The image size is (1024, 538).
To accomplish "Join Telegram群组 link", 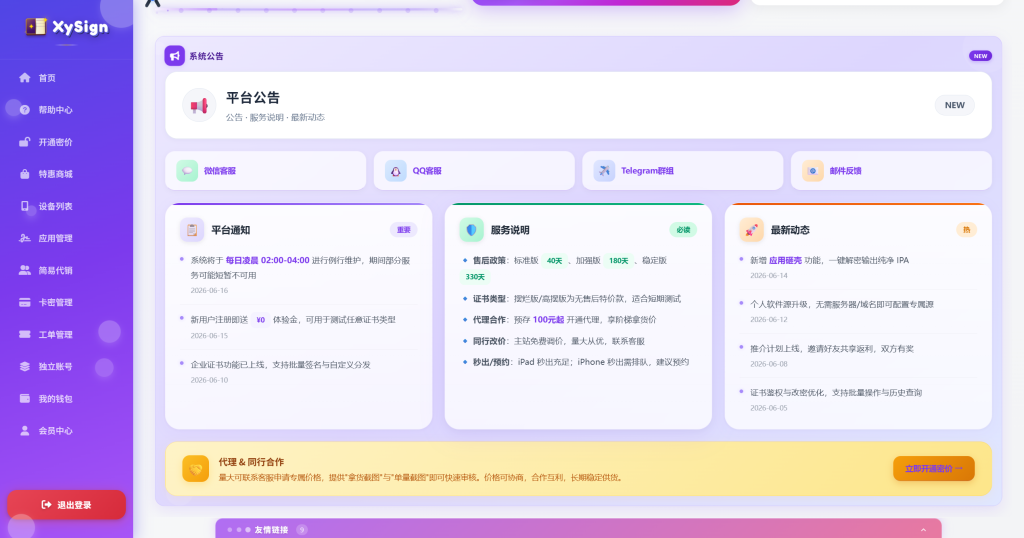I will click(x=682, y=170).
